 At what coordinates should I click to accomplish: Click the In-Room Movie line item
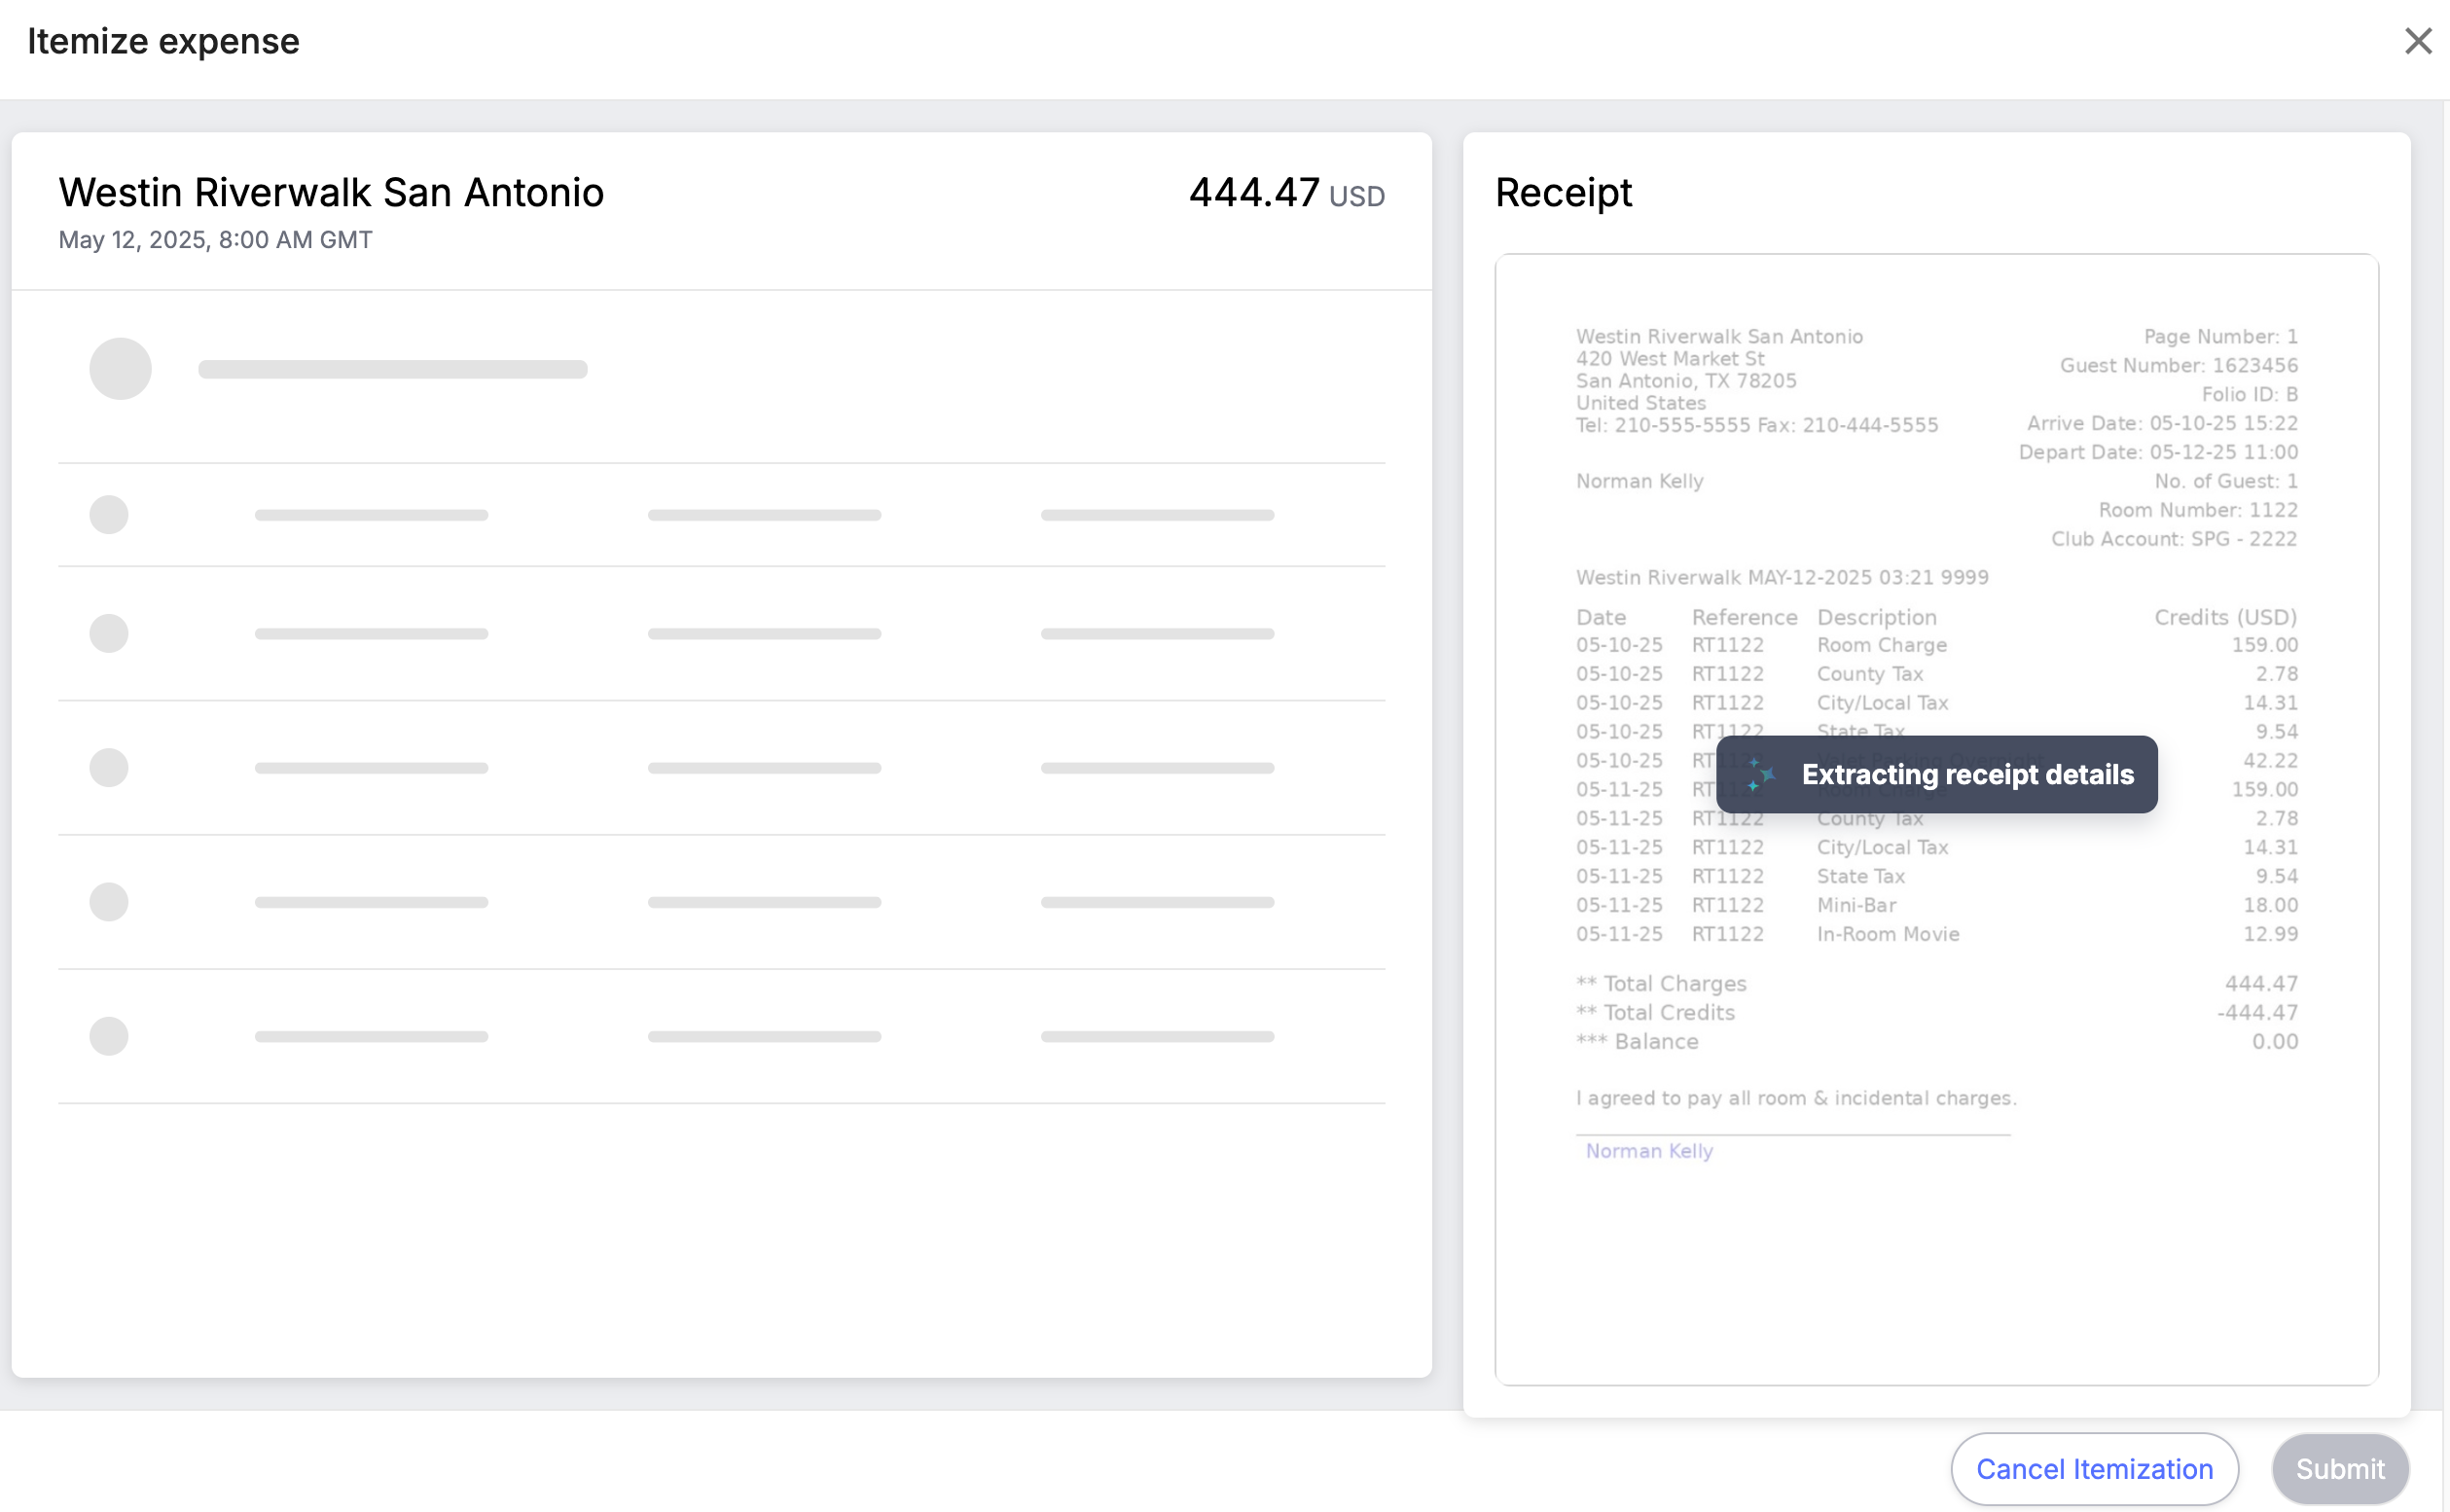(x=1888, y=934)
